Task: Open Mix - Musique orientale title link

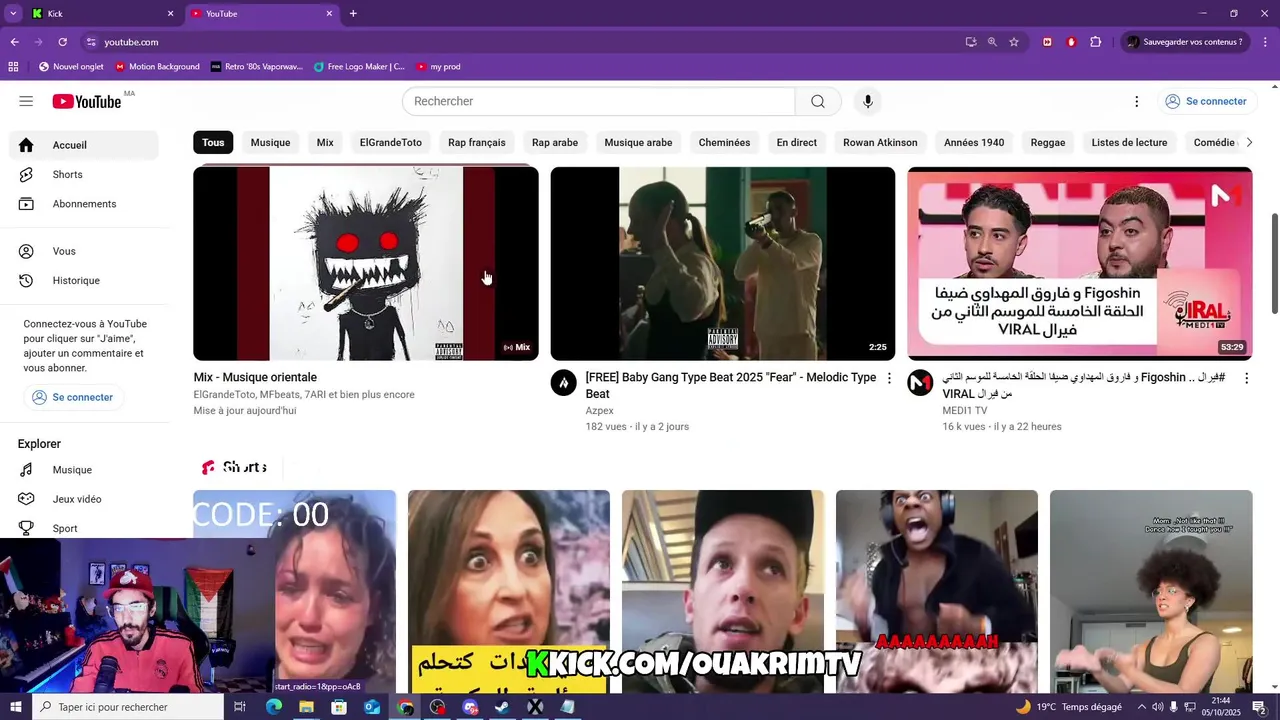Action: [255, 377]
